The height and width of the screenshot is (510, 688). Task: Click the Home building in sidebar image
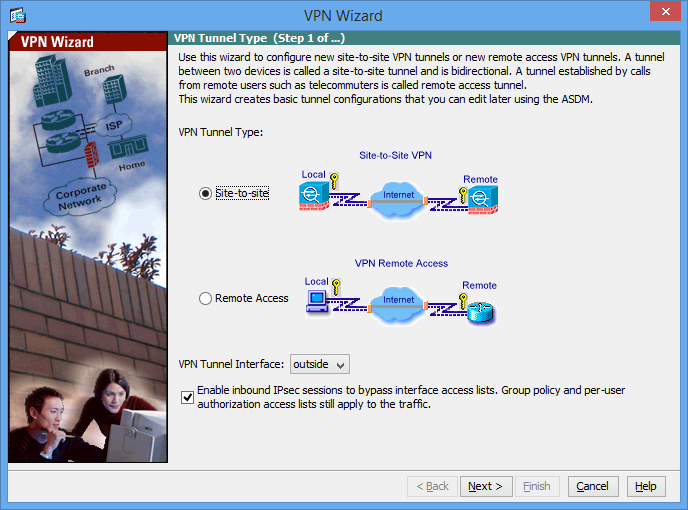pos(128,147)
